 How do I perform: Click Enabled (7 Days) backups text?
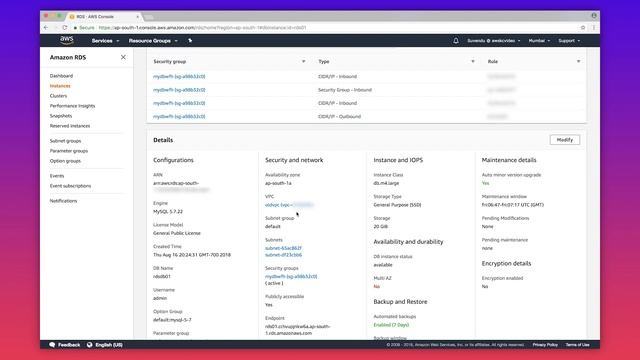click(391, 325)
